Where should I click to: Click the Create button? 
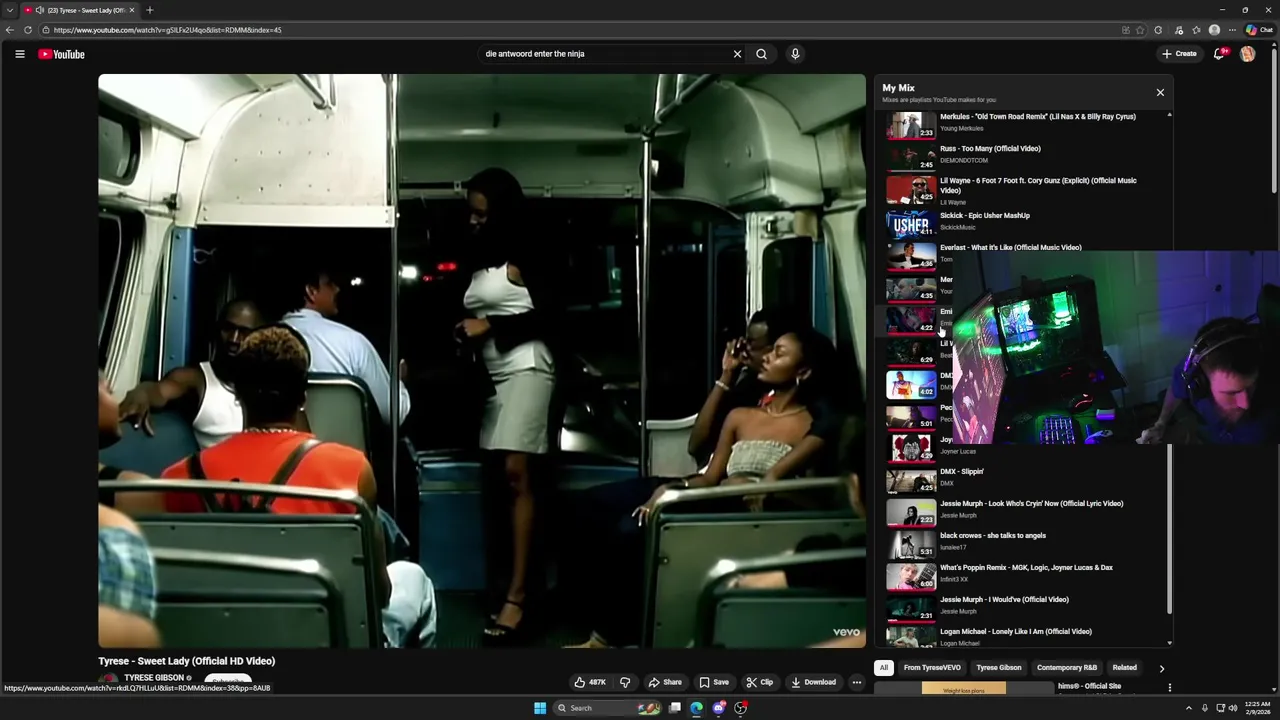[1180, 54]
